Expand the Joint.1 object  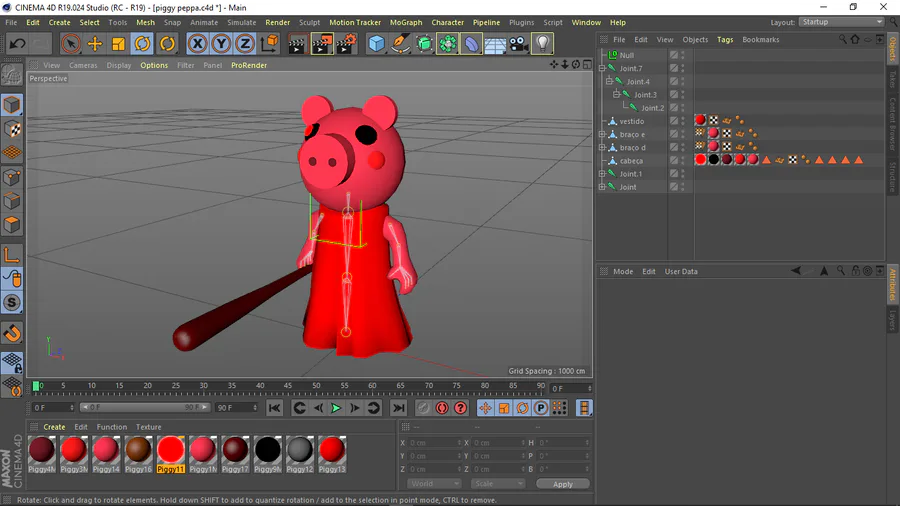pos(602,174)
